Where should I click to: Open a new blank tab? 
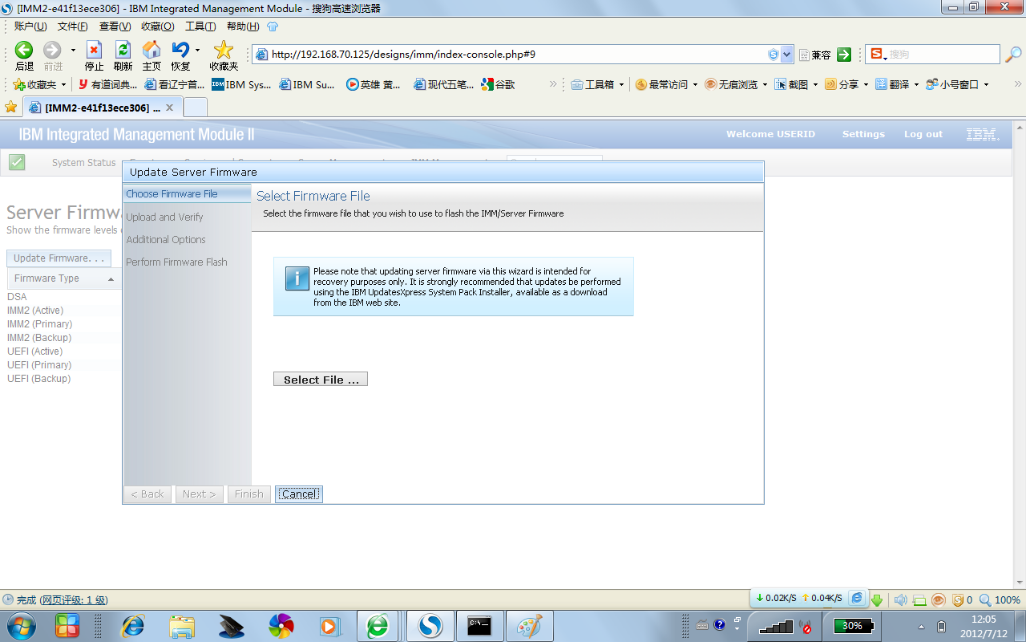(195, 107)
